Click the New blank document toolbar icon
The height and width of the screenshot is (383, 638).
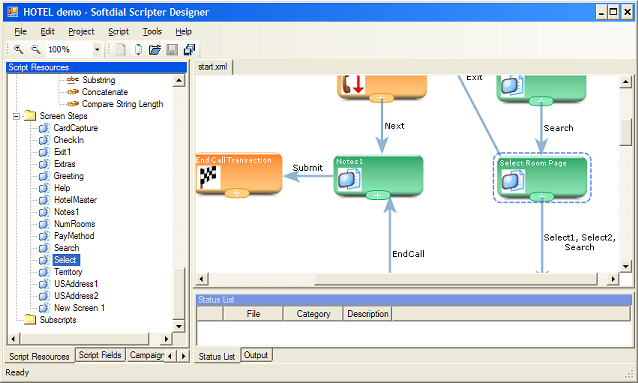120,50
